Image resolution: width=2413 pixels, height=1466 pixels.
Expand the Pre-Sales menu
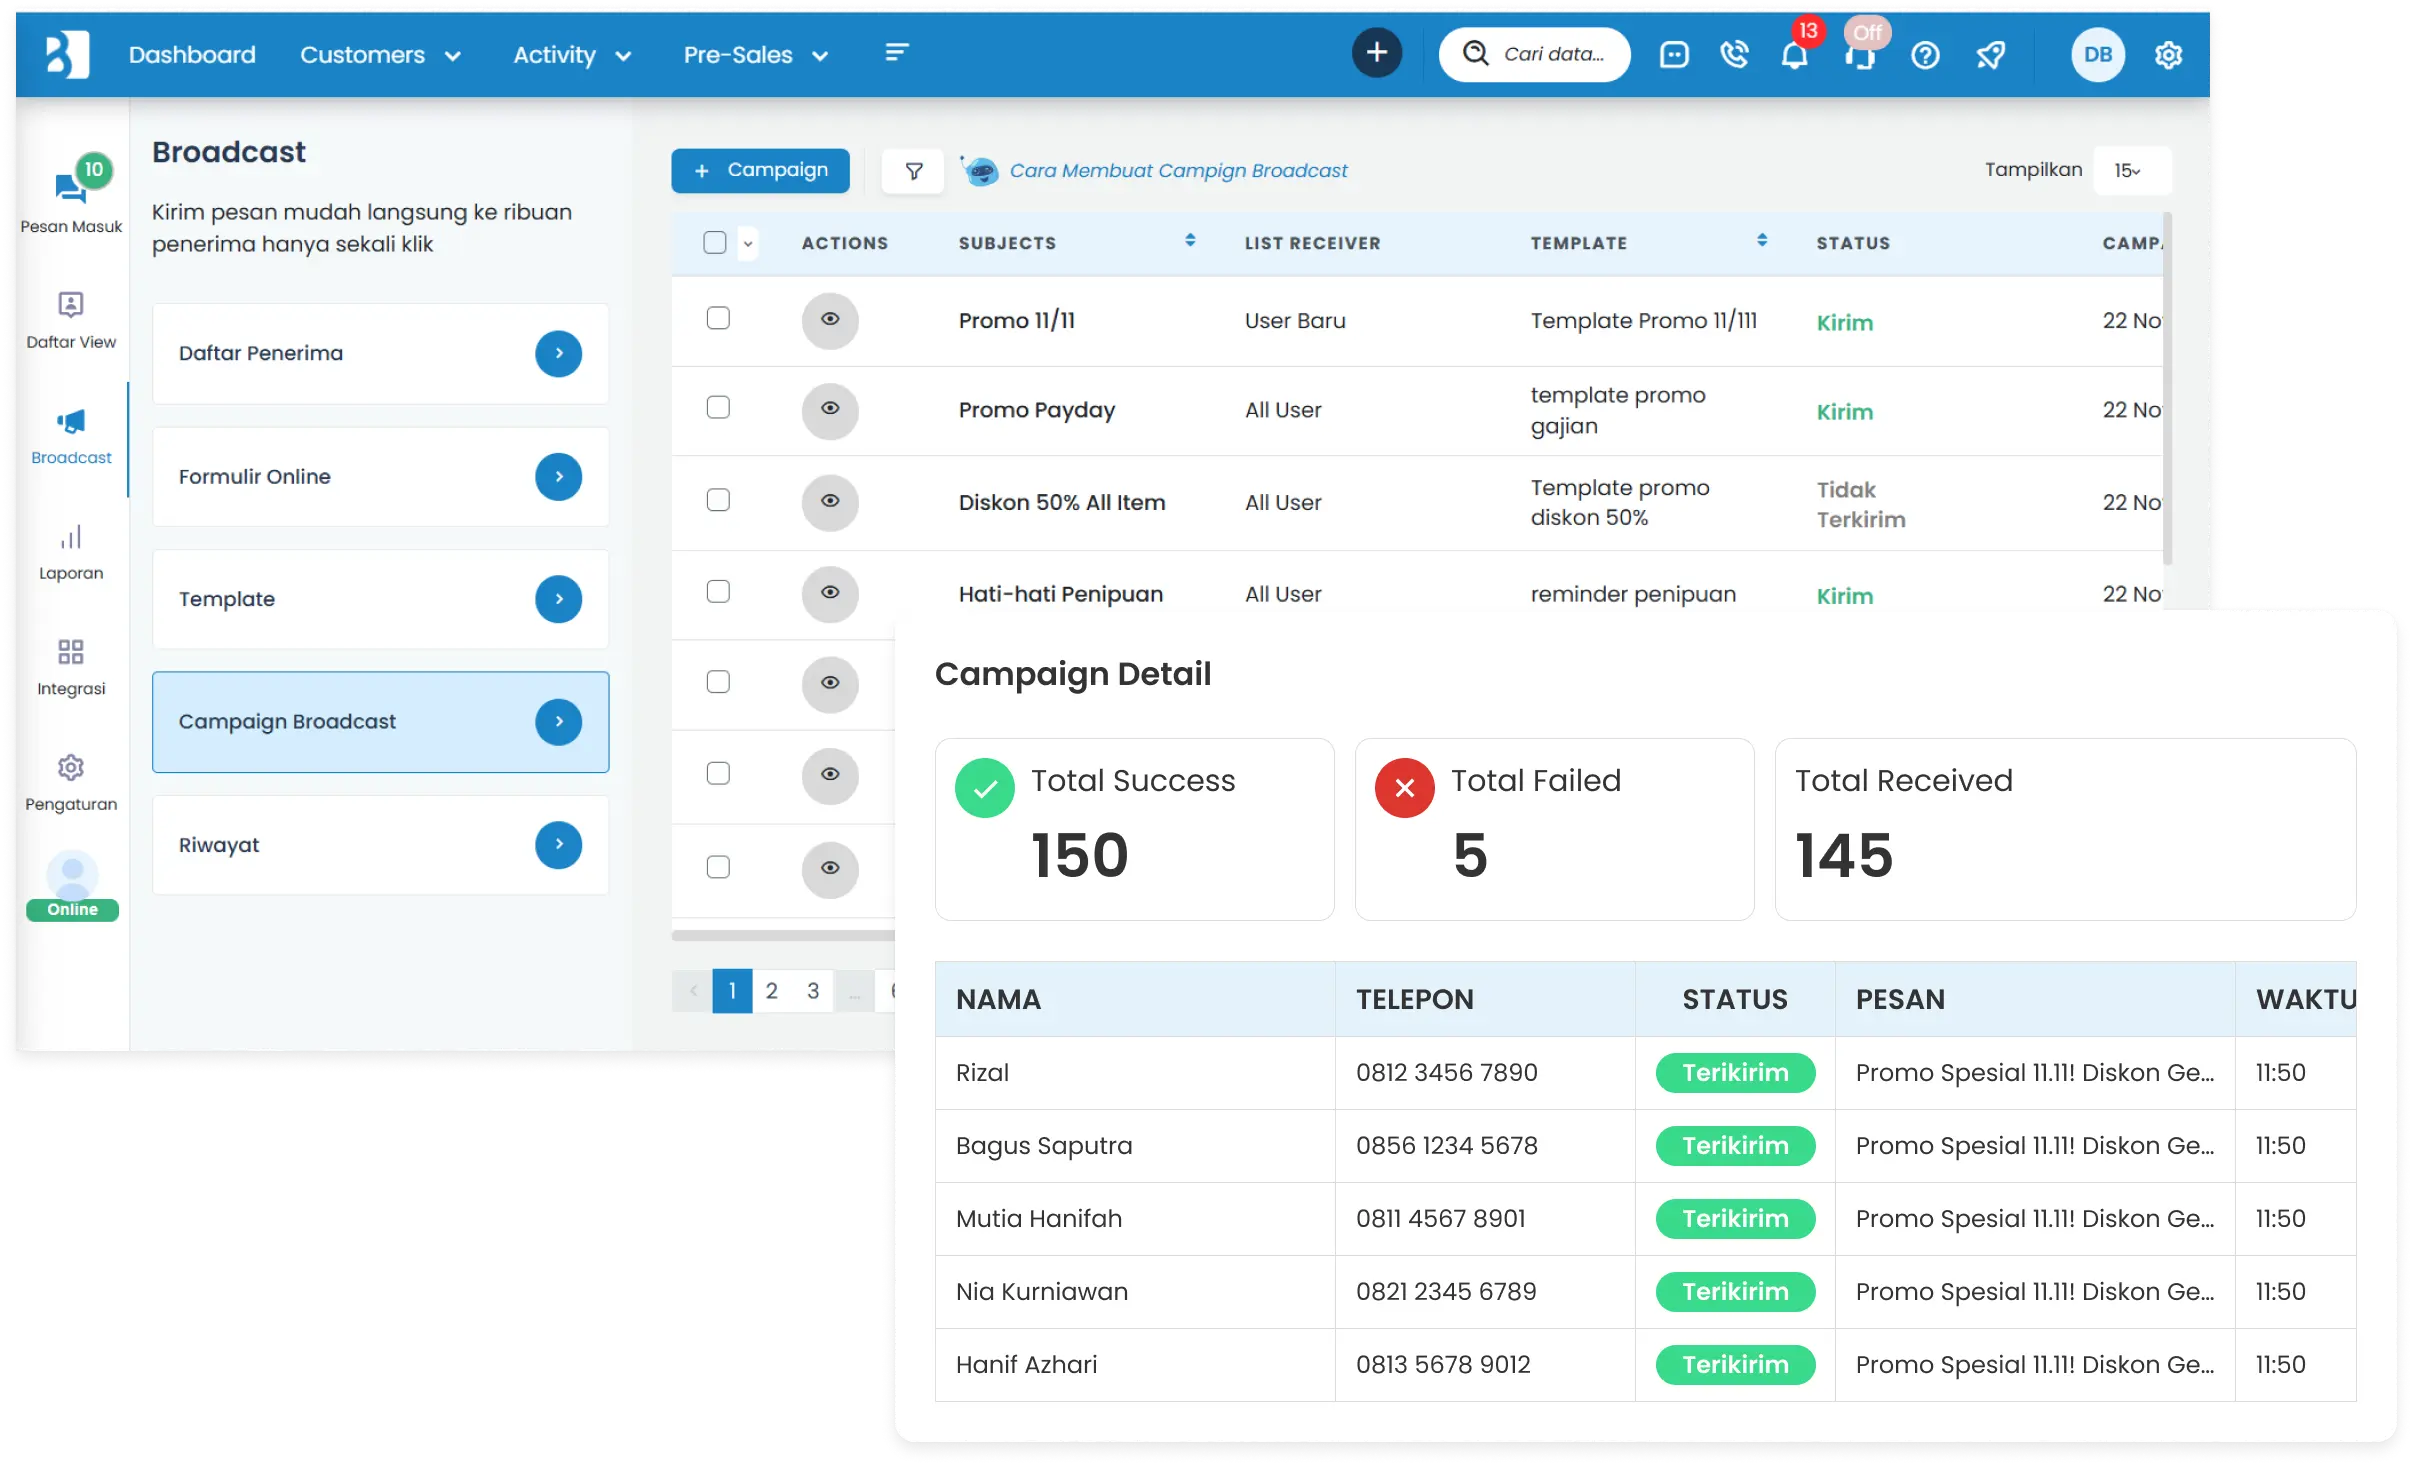(755, 55)
